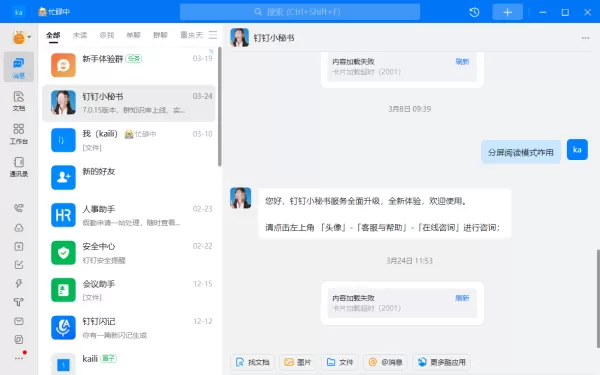Select the 重庆天 filter tab
600x375 pixels.
click(x=191, y=35)
